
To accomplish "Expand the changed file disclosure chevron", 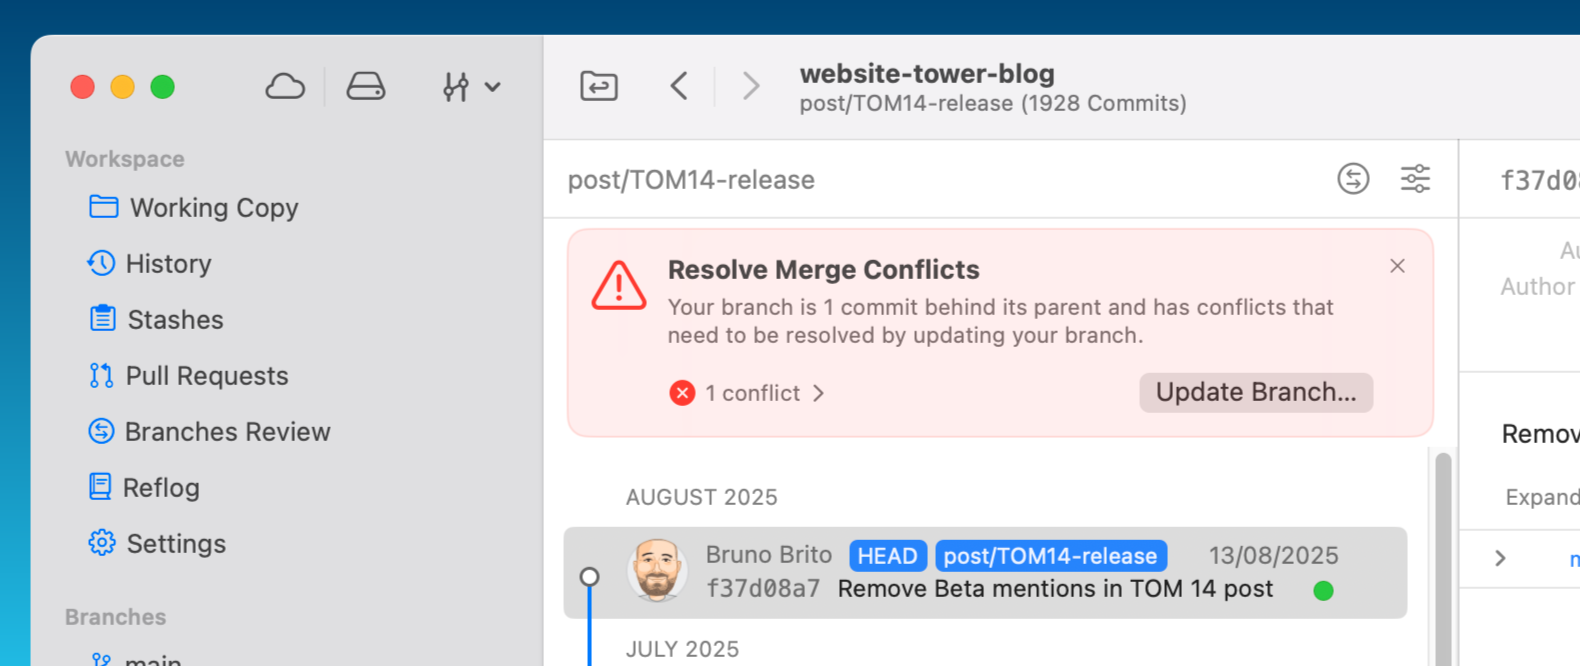I will click(1500, 558).
